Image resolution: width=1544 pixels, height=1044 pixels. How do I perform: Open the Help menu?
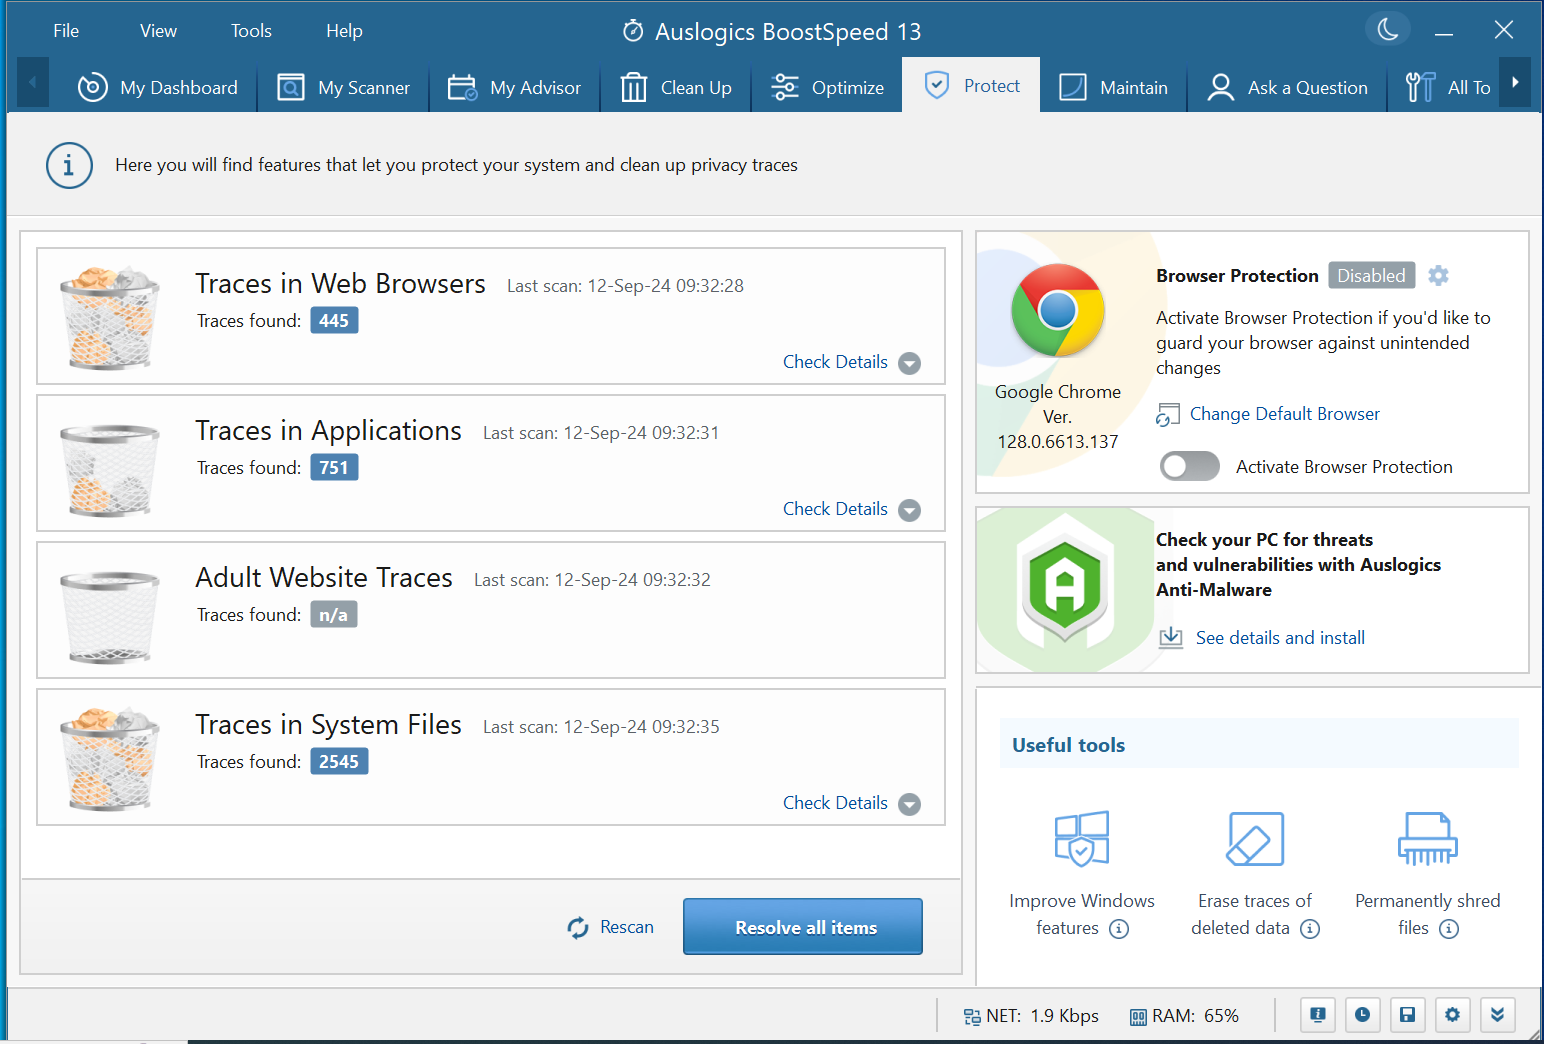344,31
